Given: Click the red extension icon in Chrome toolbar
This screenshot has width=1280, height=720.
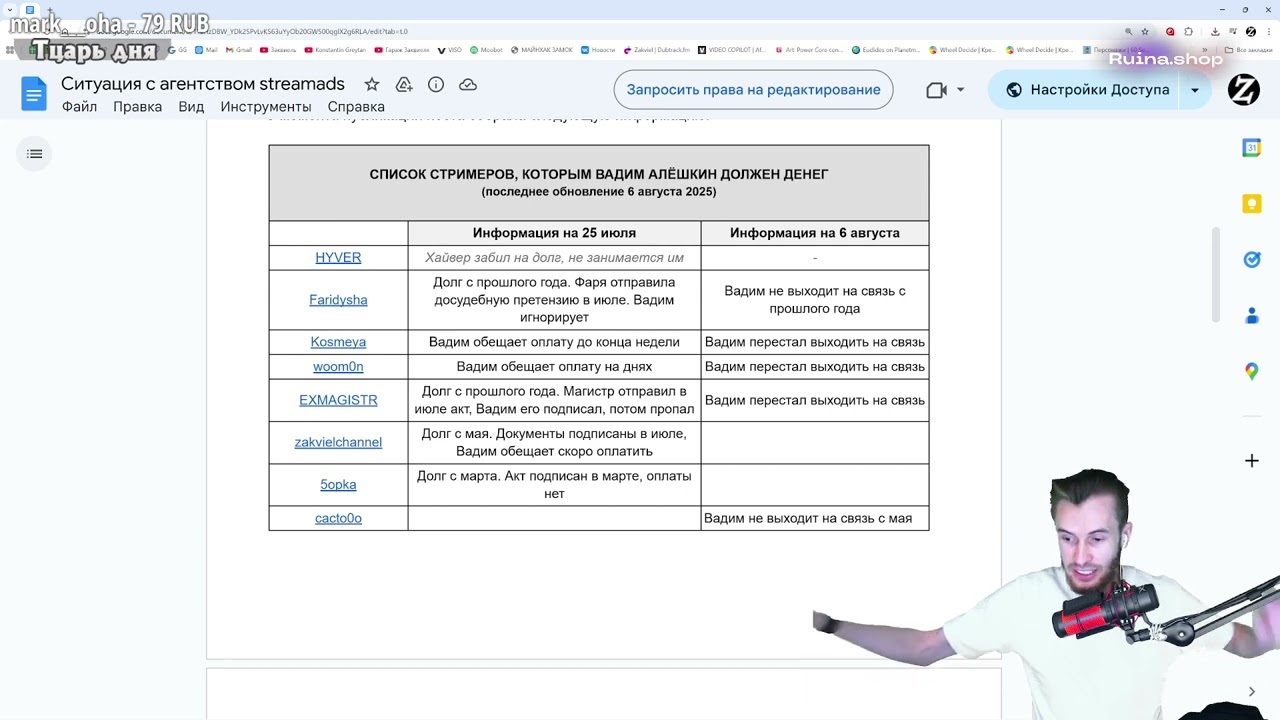Looking at the screenshot, I should coord(1170,32).
